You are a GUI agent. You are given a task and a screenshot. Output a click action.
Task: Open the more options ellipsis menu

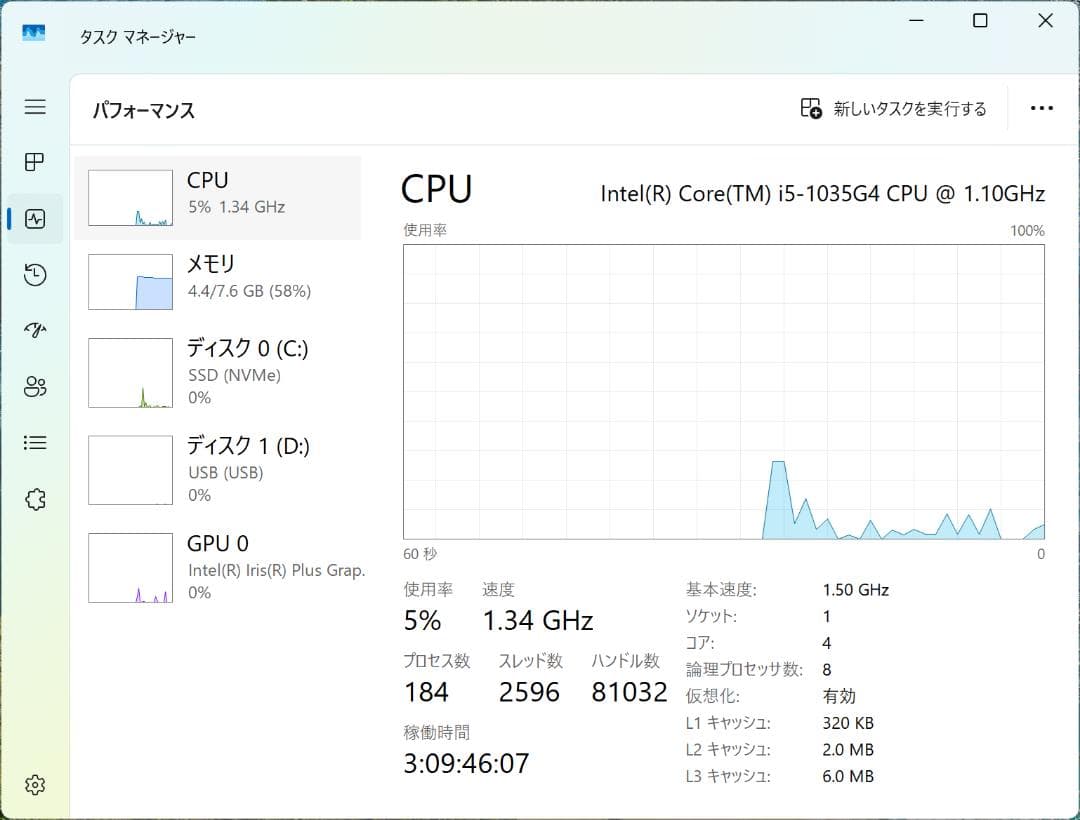point(1042,108)
